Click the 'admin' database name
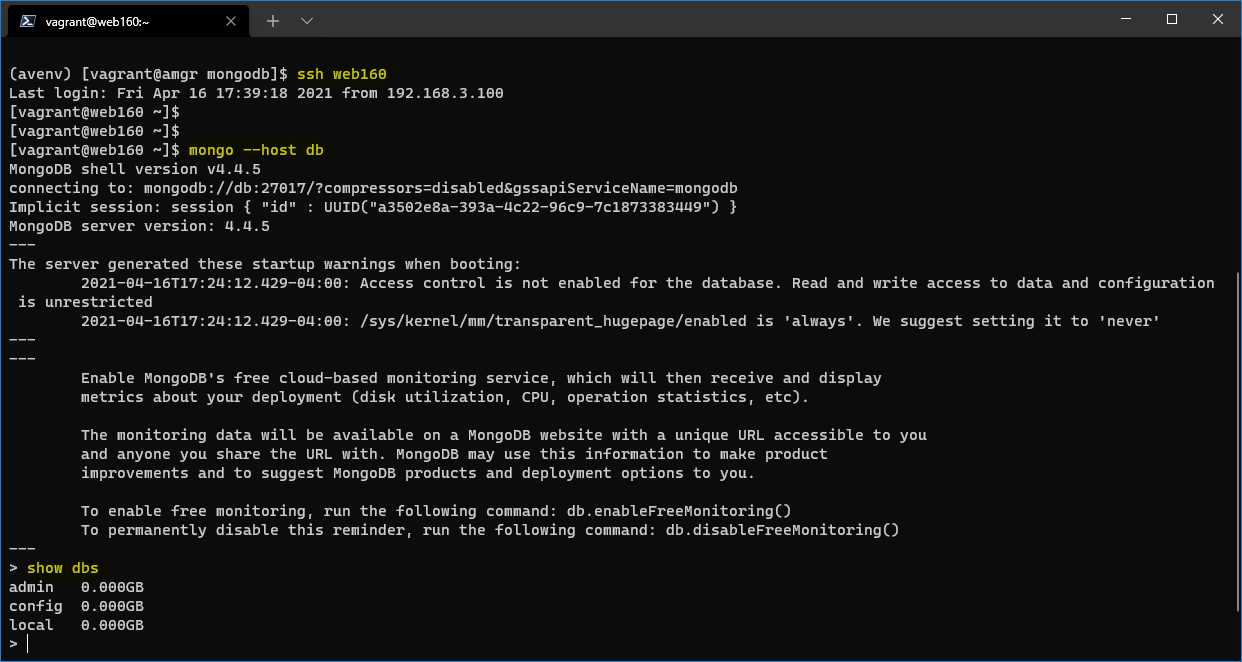The width and height of the screenshot is (1242, 662). point(31,587)
